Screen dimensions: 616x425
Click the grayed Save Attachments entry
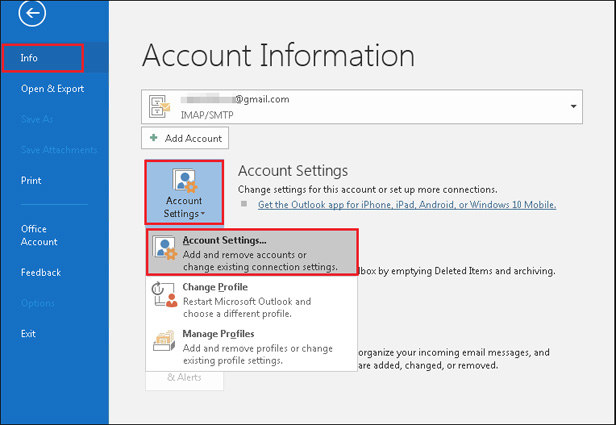(x=59, y=150)
